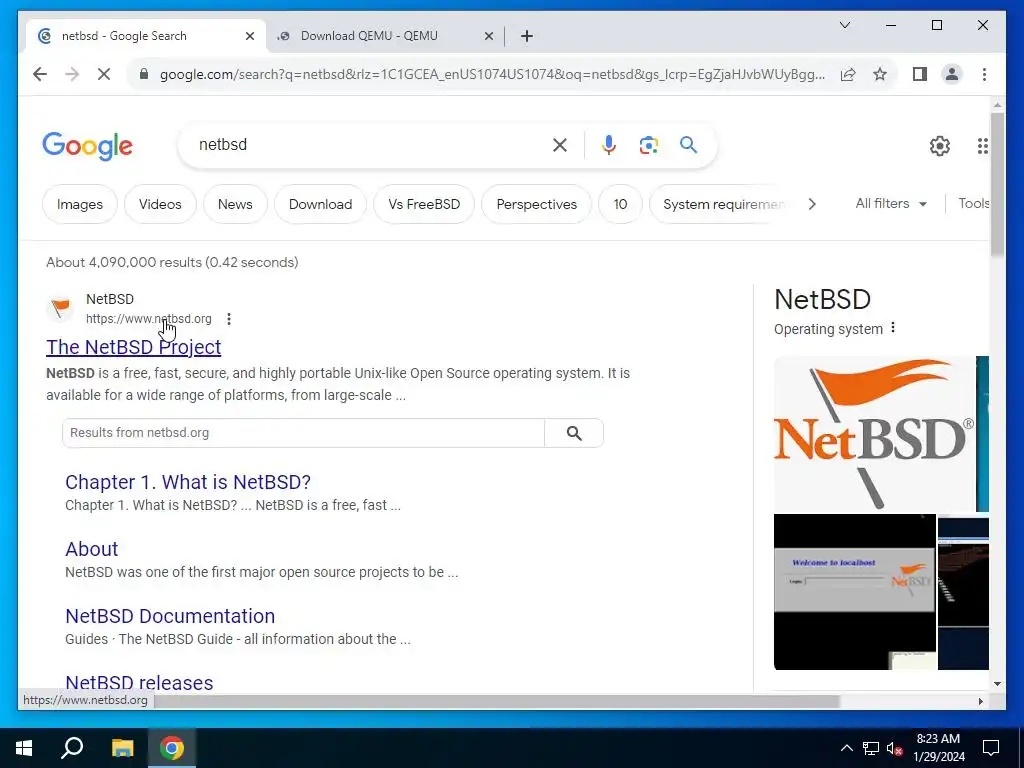The width and height of the screenshot is (1024, 768).
Task: Click the vertical scrollbar down arrow
Action: pos(997,684)
